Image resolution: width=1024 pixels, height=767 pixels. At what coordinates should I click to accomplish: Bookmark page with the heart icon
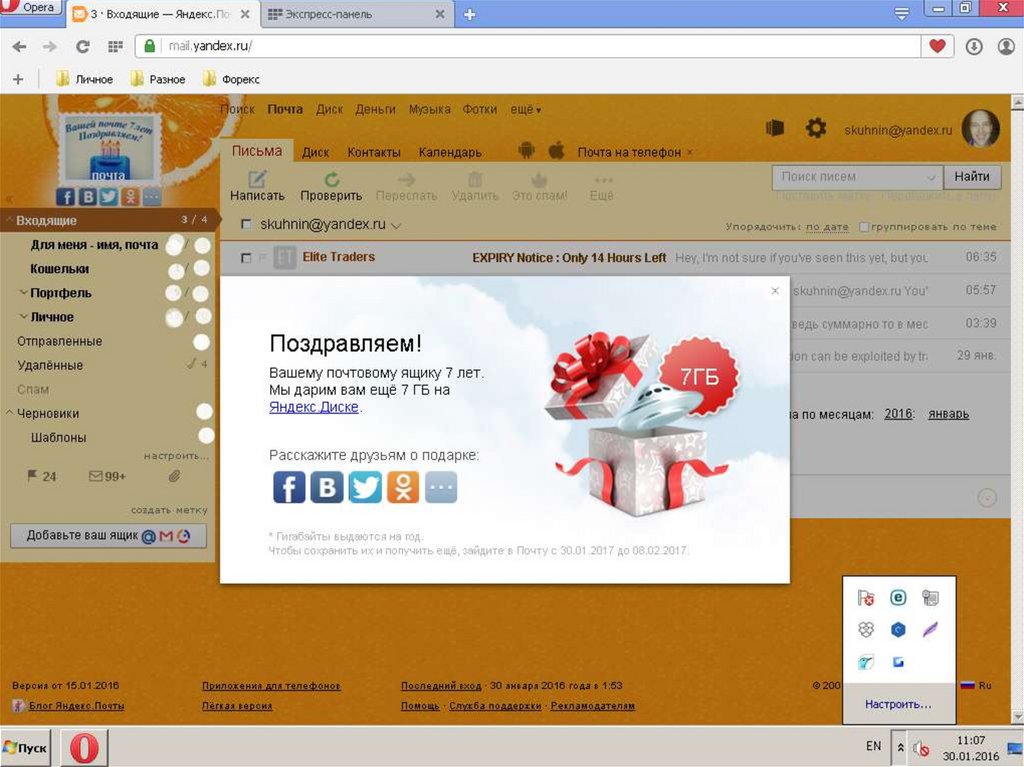pos(937,46)
